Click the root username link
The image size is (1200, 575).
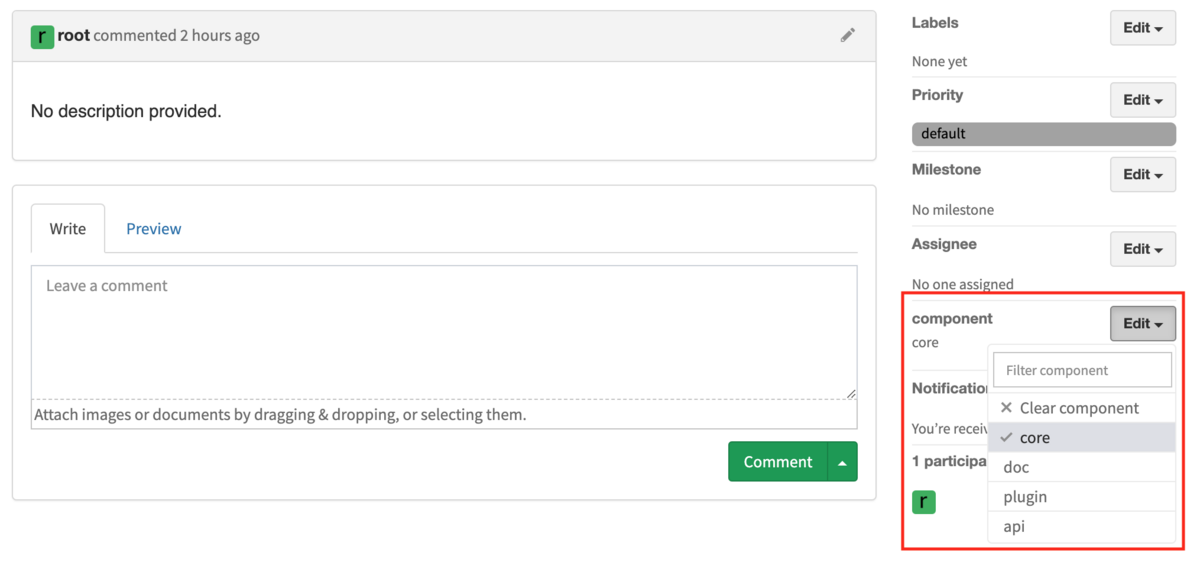(x=74, y=35)
